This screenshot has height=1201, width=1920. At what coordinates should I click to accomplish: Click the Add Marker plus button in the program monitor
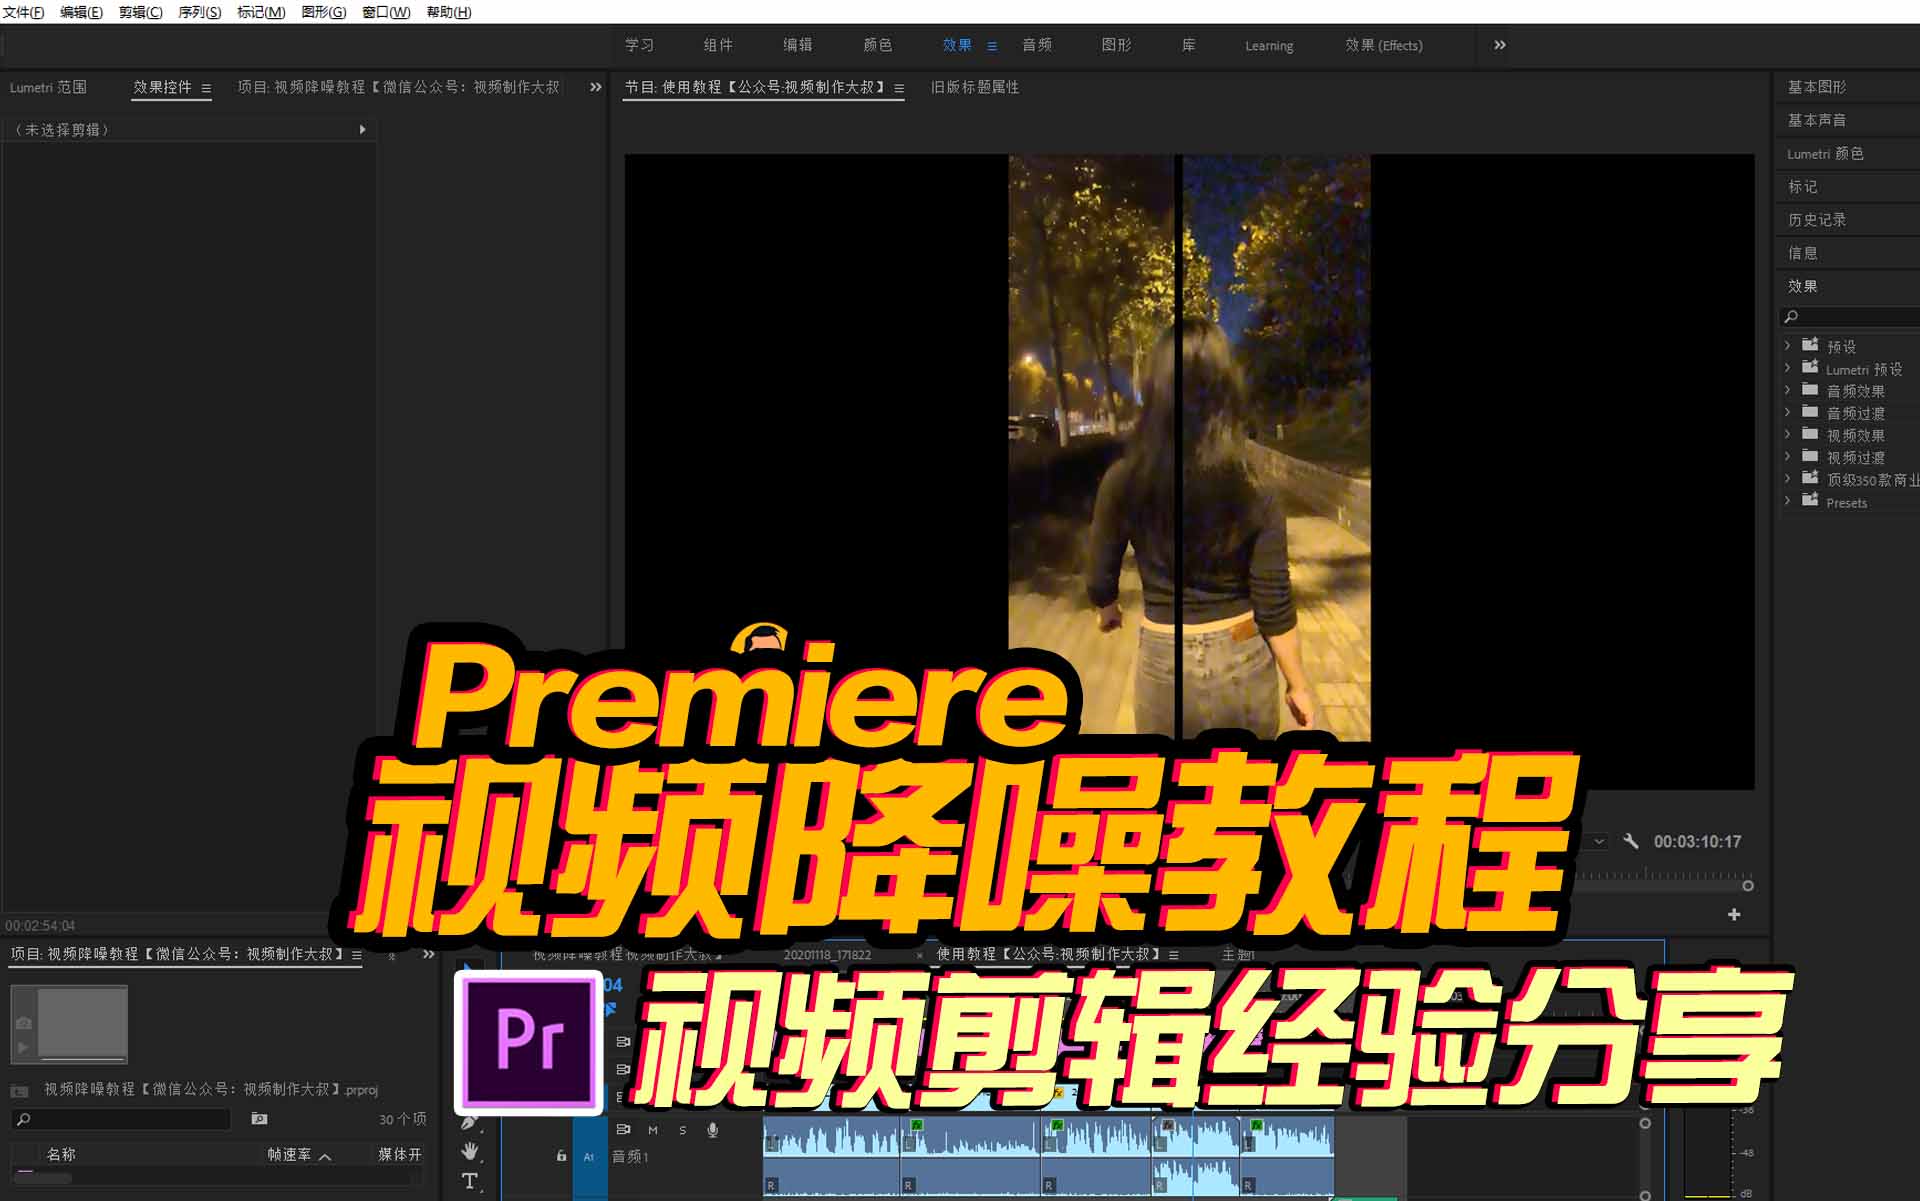pos(1735,913)
